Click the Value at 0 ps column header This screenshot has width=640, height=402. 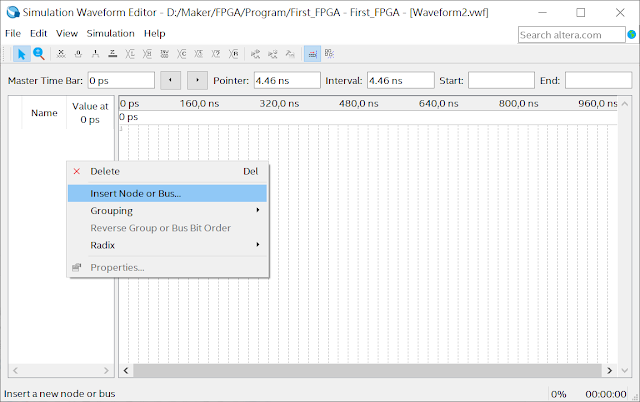coord(90,113)
